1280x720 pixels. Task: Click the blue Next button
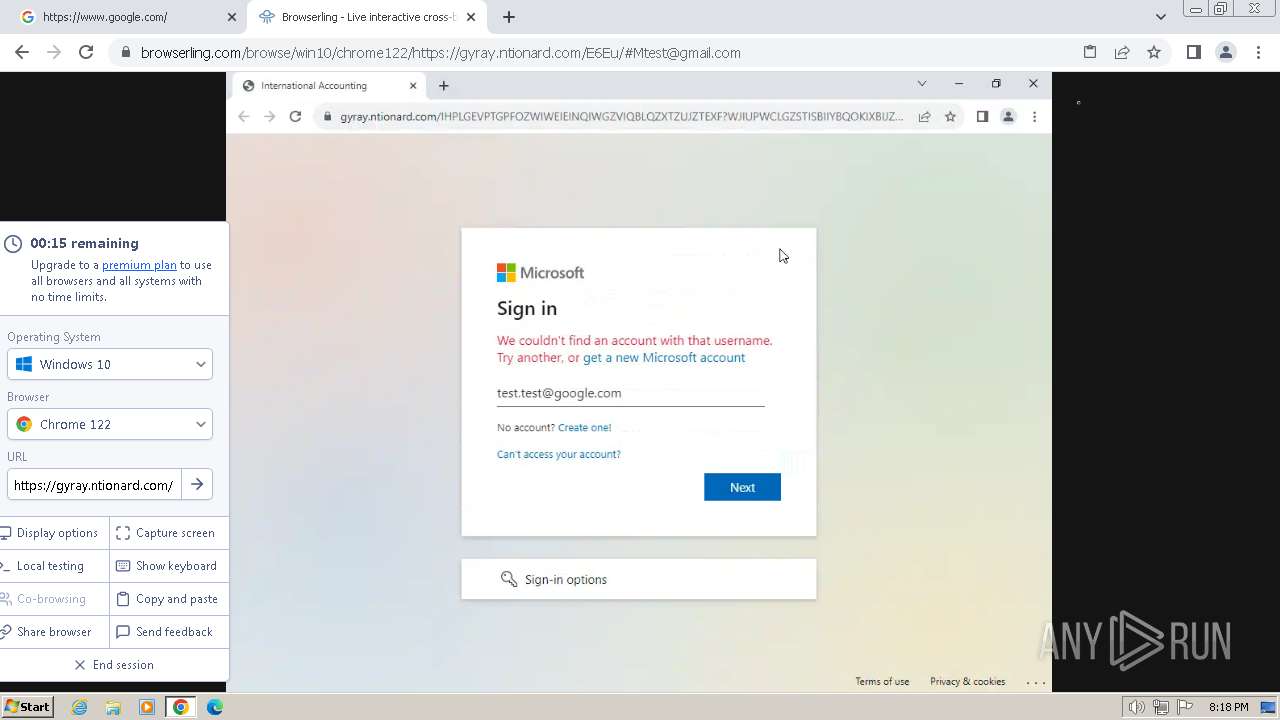coord(742,487)
